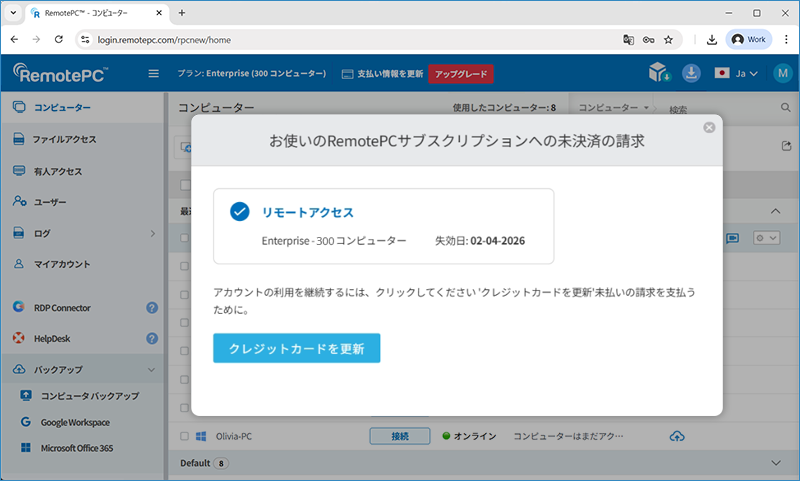Screen dimensions: 800x481
Task: Click the RemotePC logo
Action: [x=61, y=73]
